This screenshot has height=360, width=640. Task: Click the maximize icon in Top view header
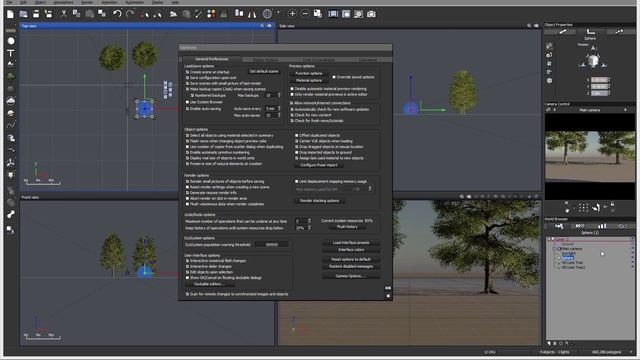pyautogui.click(x=269, y=26)
